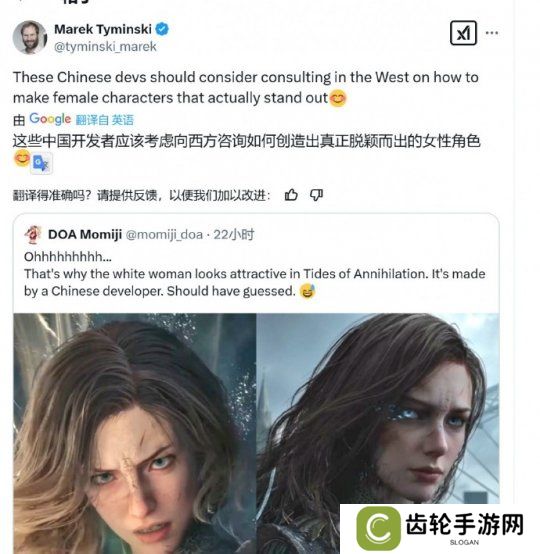Click the Google Translate extension icon

click(41, 163)
